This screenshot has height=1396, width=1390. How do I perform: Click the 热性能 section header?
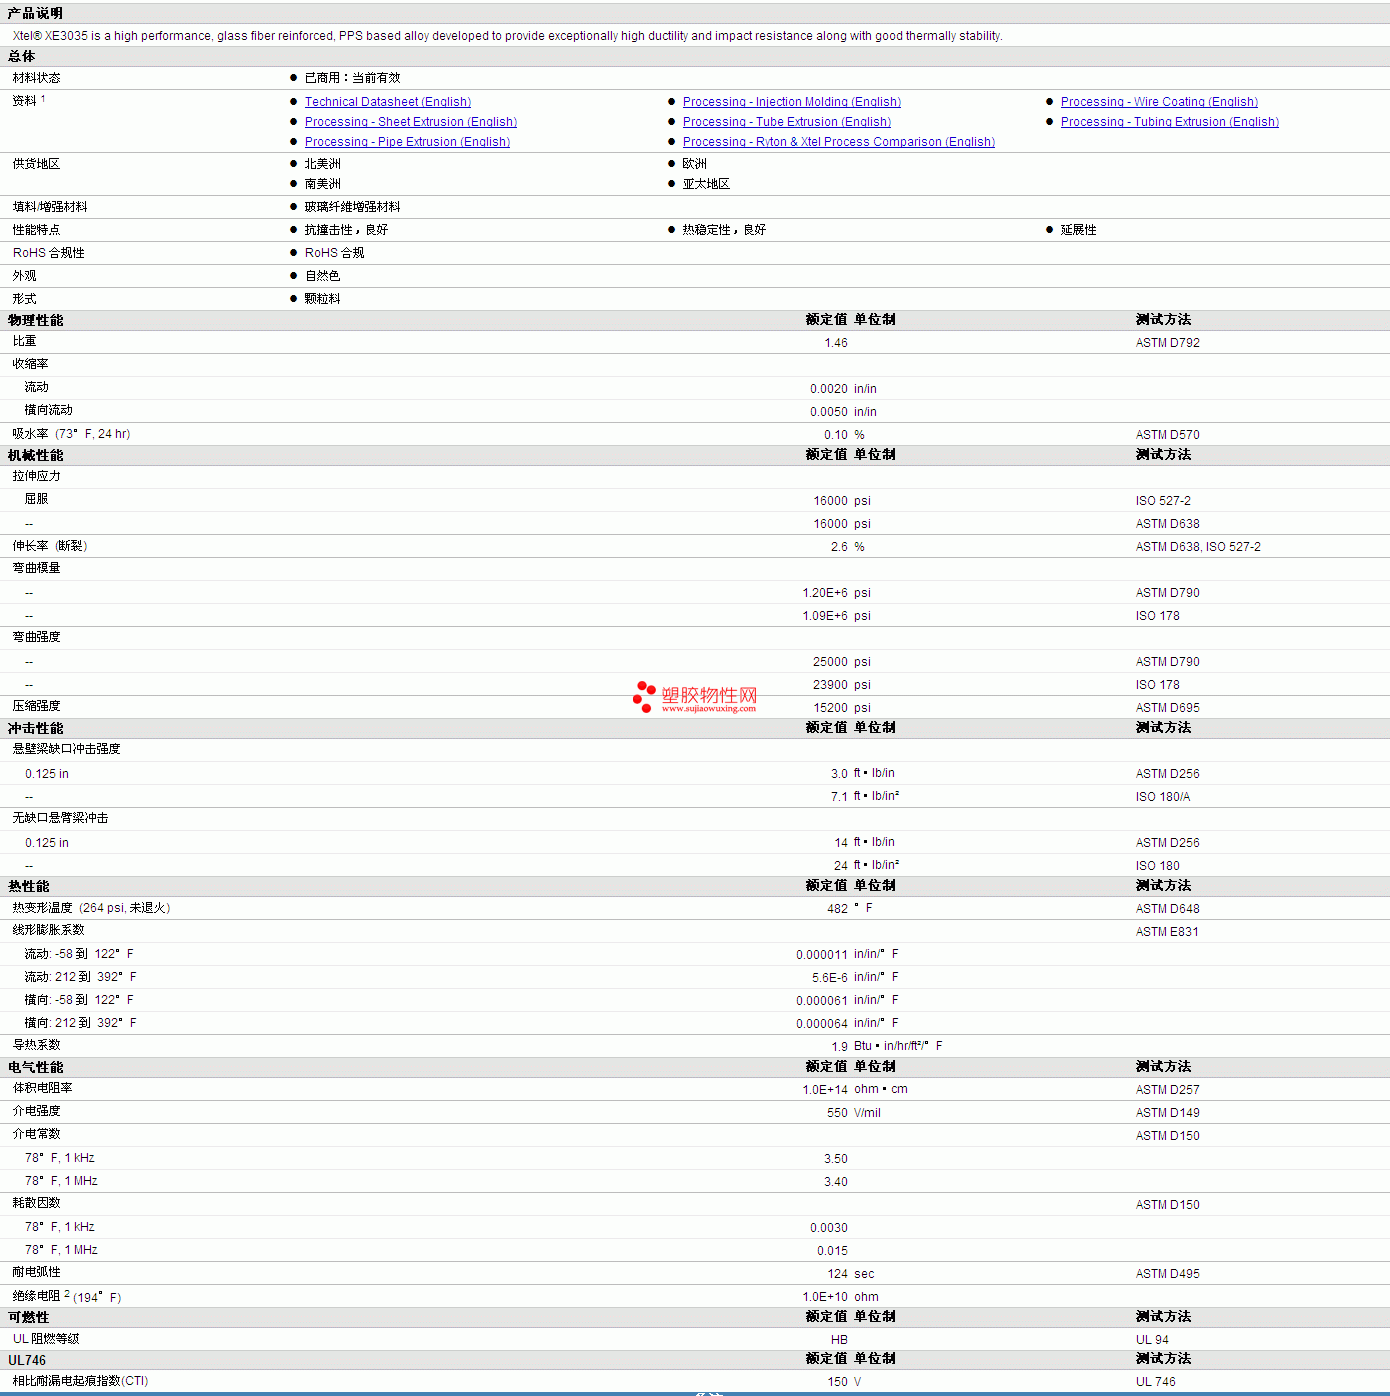pos(29,886)
